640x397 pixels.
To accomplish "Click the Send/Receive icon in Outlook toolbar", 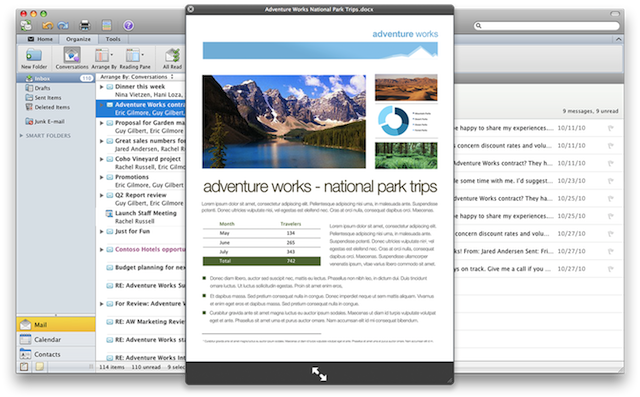I will tap(27, 26).
